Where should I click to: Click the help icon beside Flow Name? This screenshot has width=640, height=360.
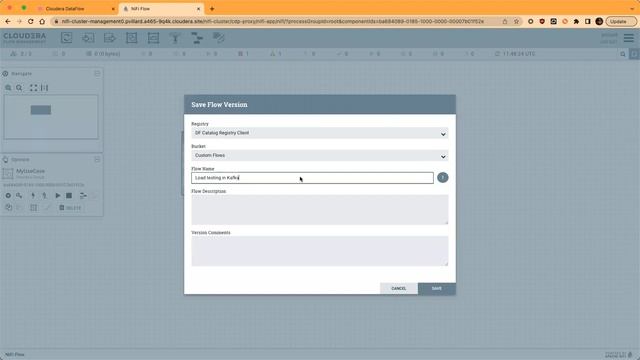pos(442,178)
